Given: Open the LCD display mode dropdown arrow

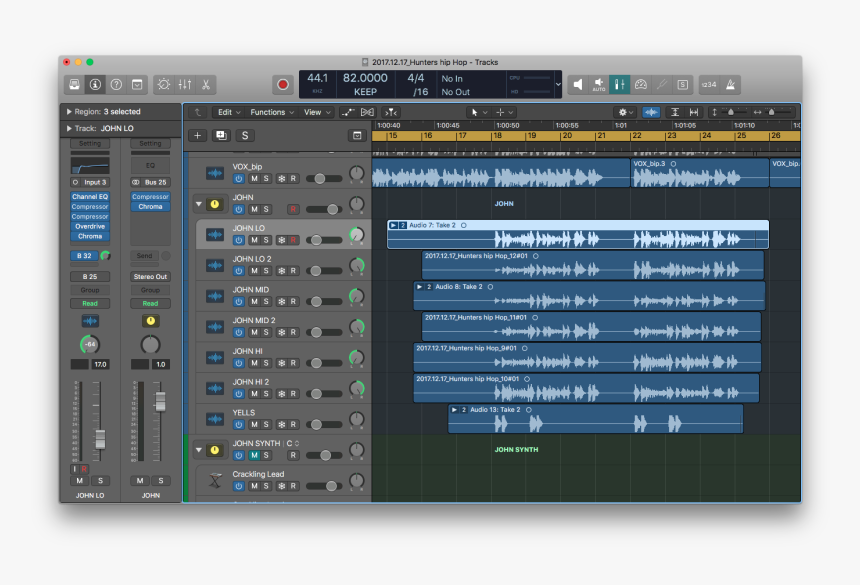Looking at the screenshot, I should (x=558, y=84).
